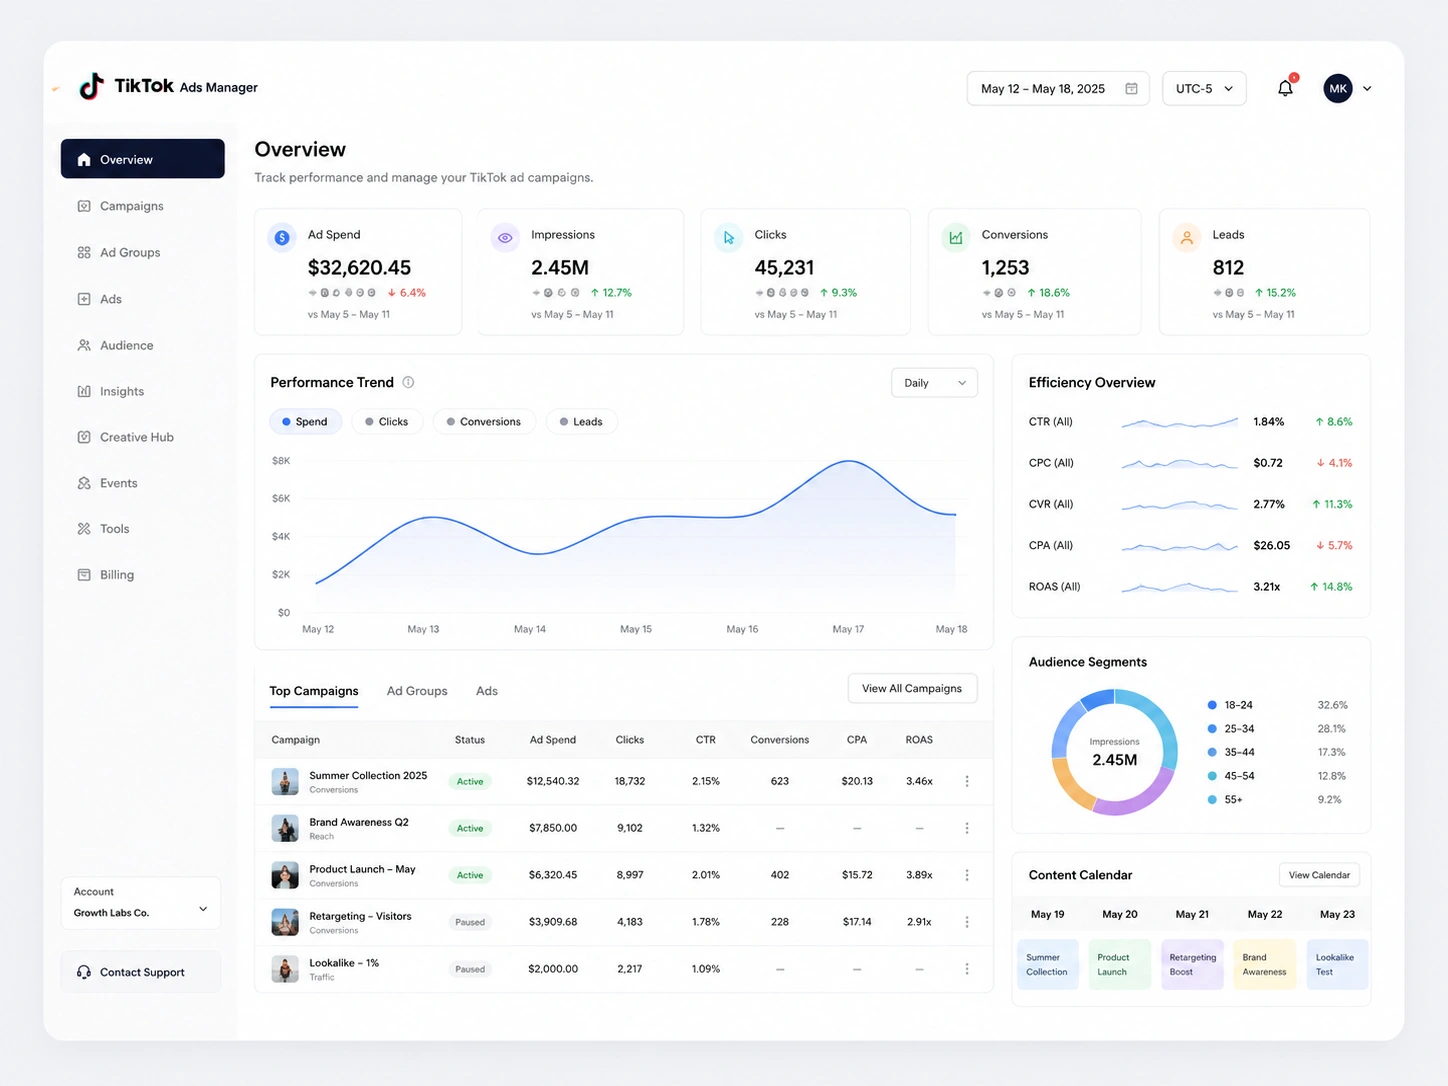This screenshot has height=1086, width=1448.
Task: Open the UTC-5 timezone dropdown
Action: pos(1204,88)
